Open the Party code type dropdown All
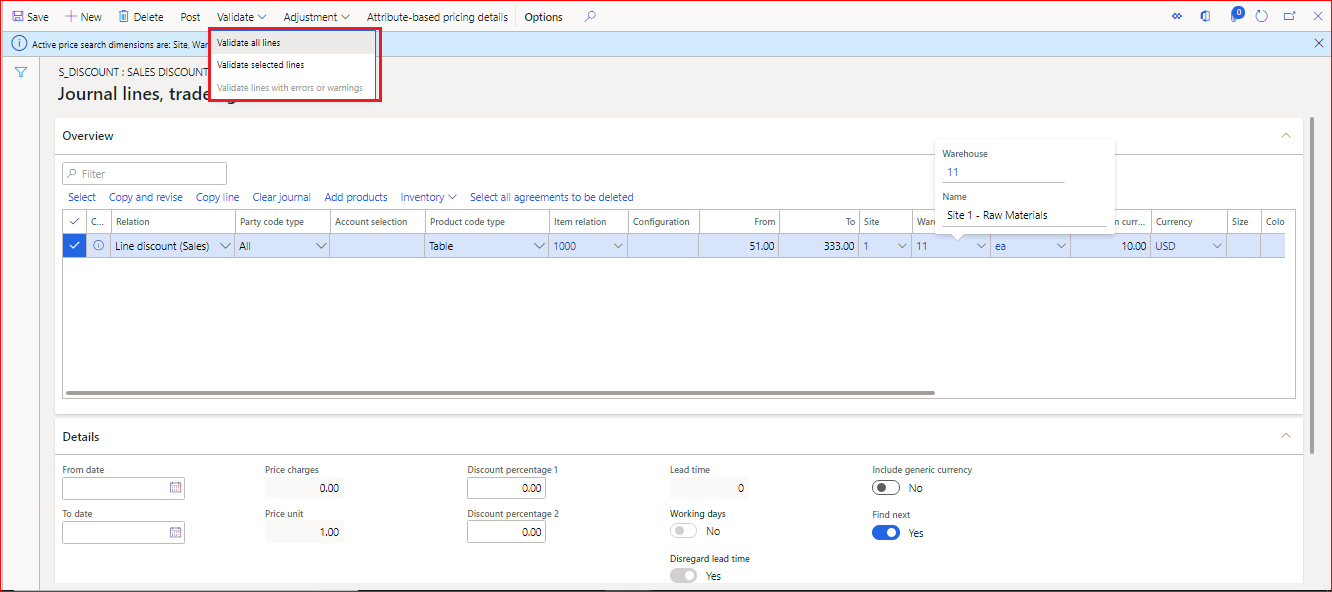Image resolution: width=1332 pixels, height=592 pixels. [x=321, y=246]
